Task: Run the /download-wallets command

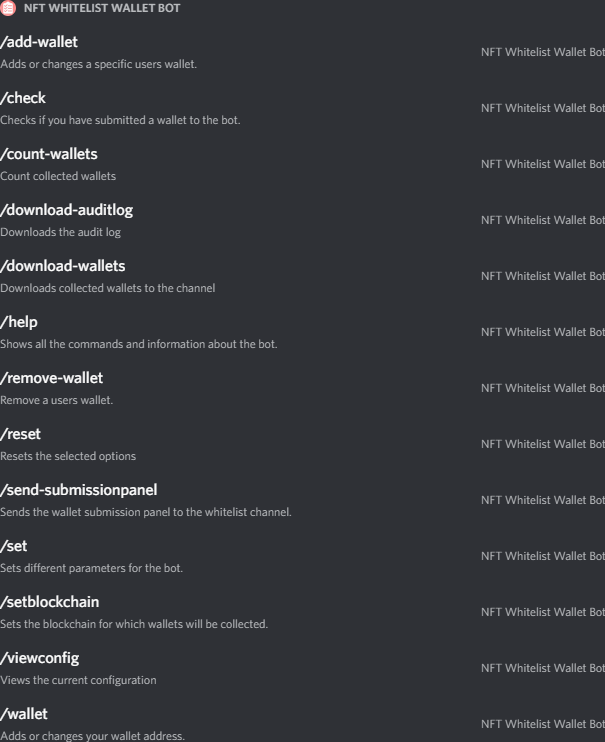Action: (63, 265)
